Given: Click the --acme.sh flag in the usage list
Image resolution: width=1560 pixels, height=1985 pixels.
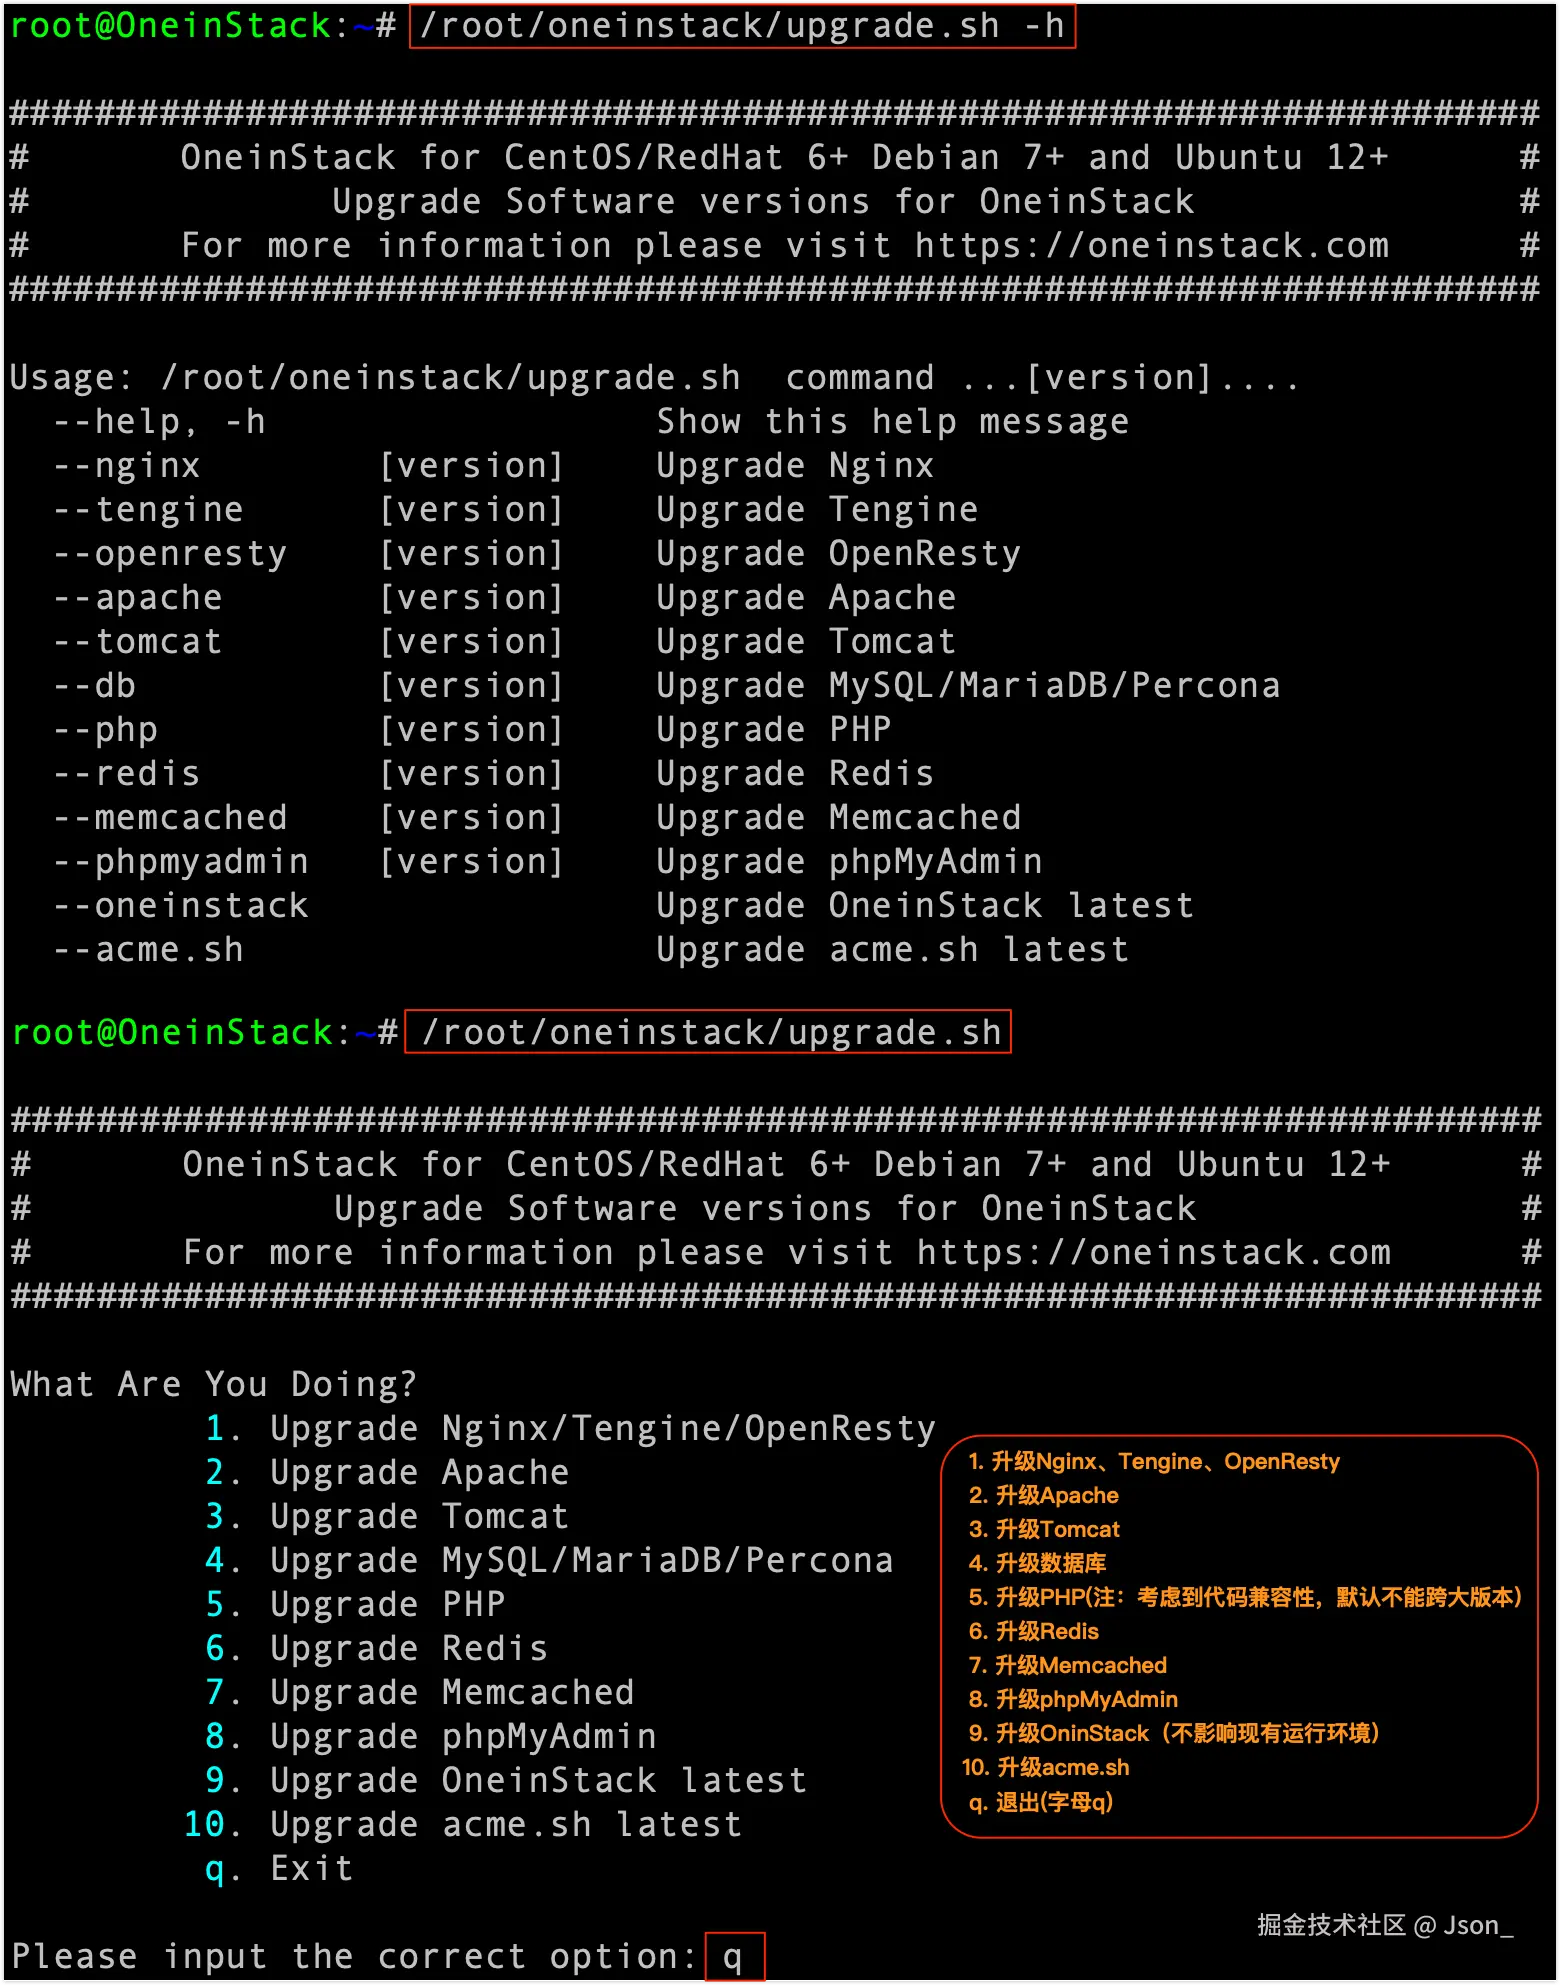Looking at the screenshot, I should click(x=148, y=950).
